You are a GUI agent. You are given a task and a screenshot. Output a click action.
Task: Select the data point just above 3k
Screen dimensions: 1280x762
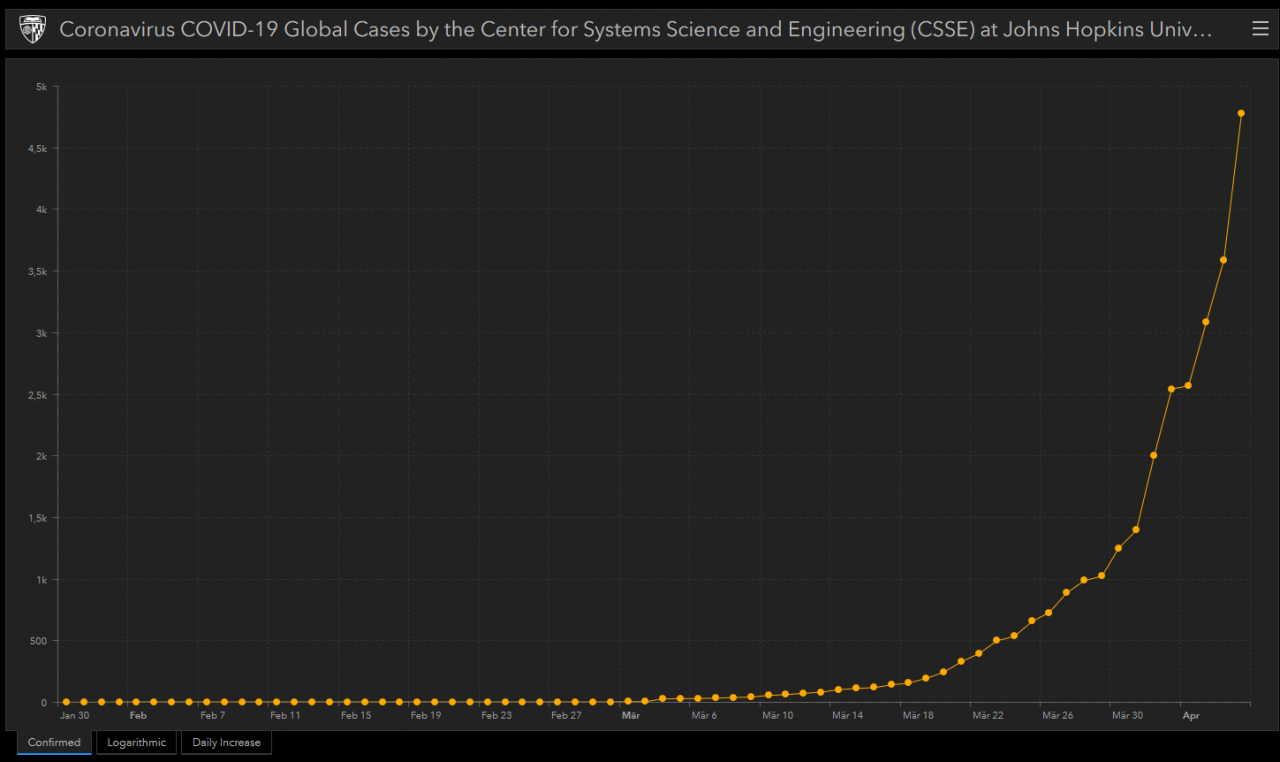pyautogui.click(x=1206, y=322)
